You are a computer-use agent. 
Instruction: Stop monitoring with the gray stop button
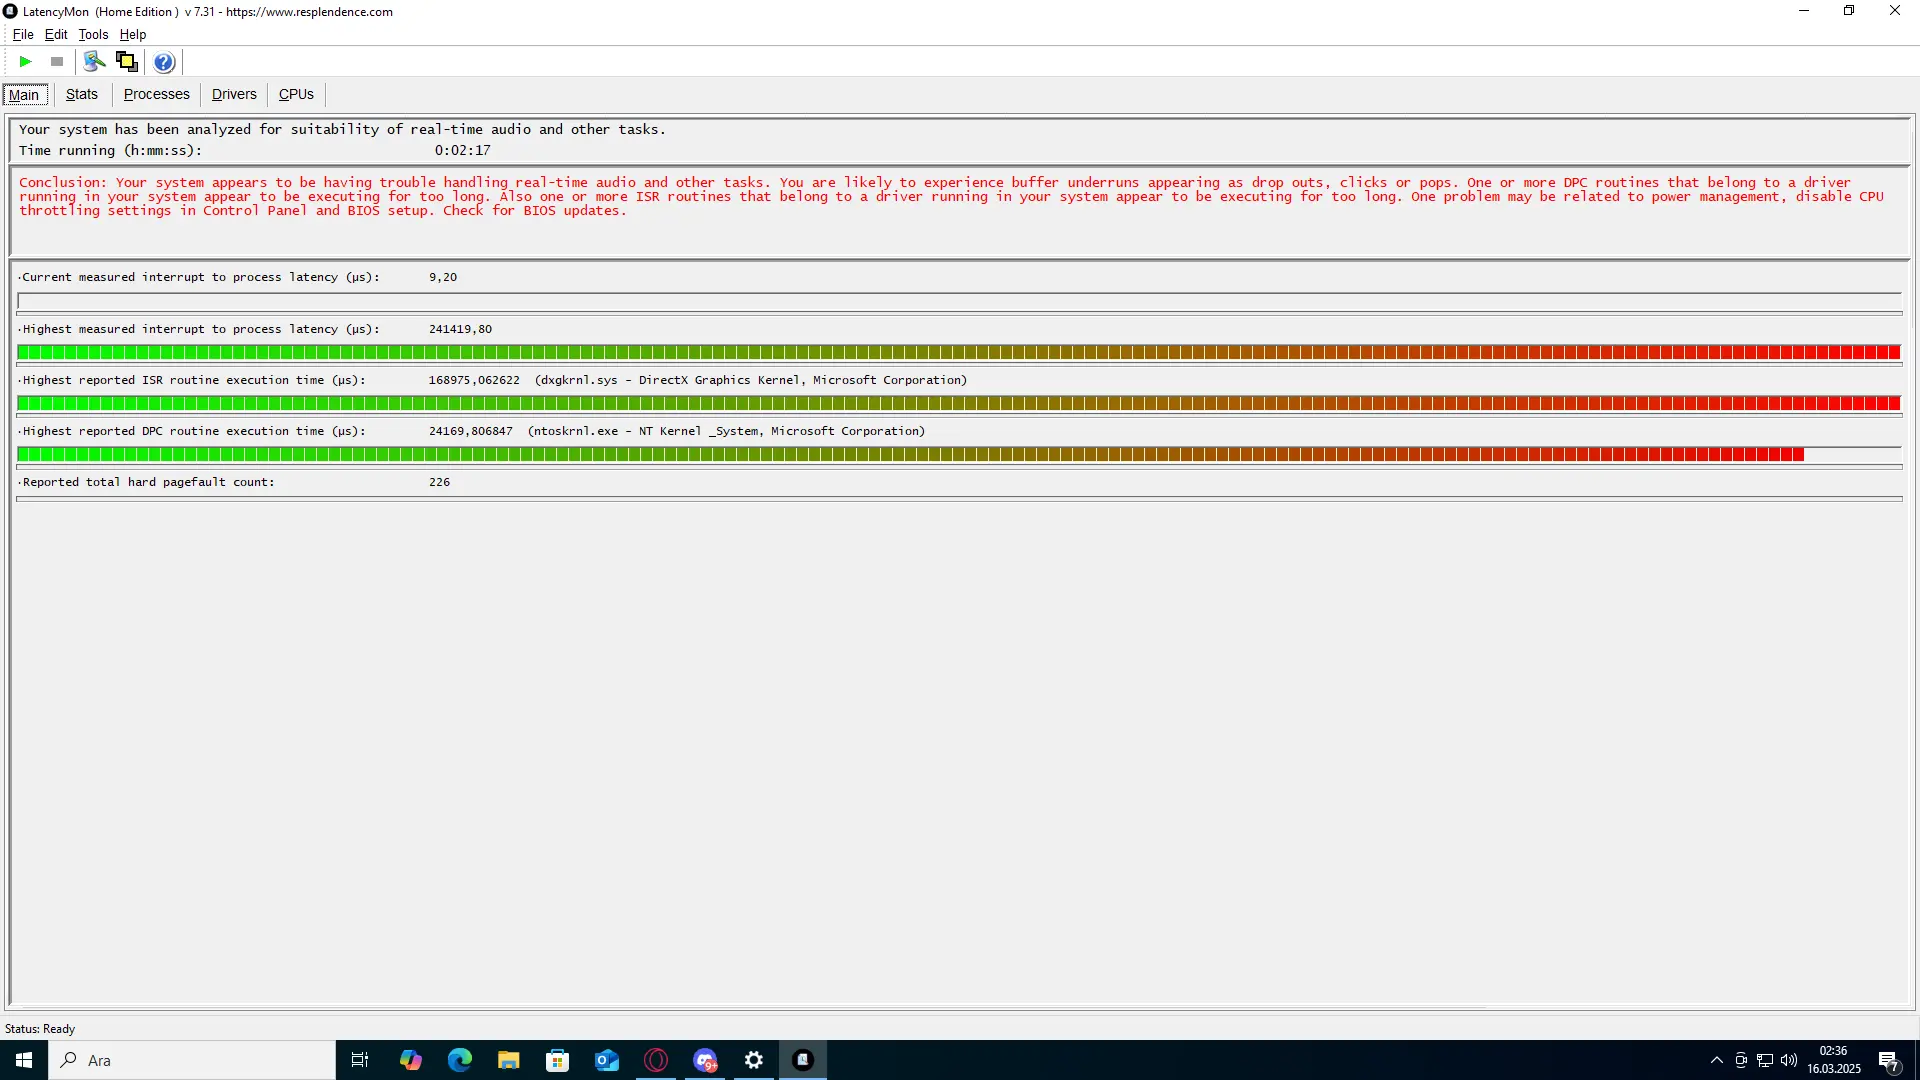[57, 62]
